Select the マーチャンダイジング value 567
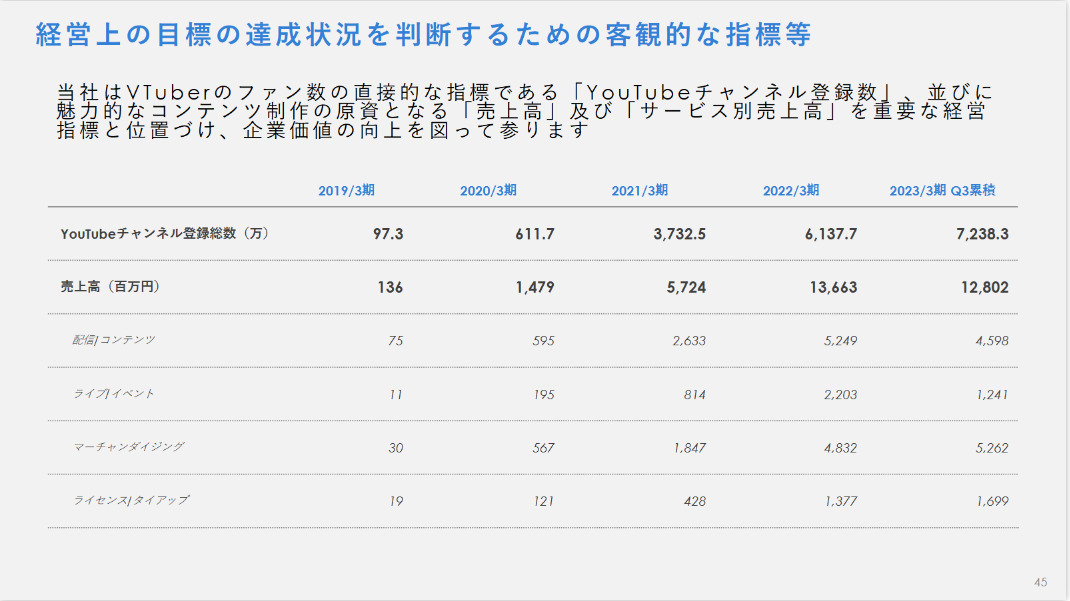1070x601 pixels. (x=543, y=448)
